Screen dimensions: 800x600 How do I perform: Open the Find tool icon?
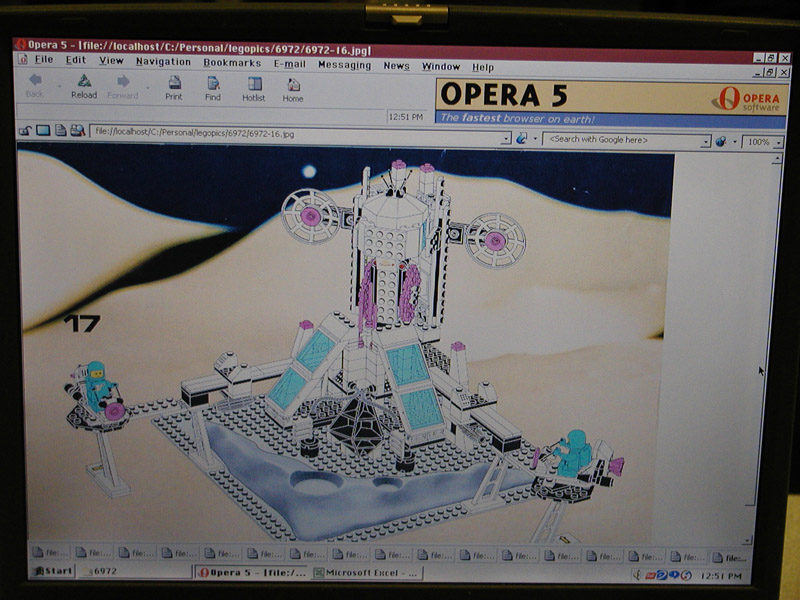213,84
